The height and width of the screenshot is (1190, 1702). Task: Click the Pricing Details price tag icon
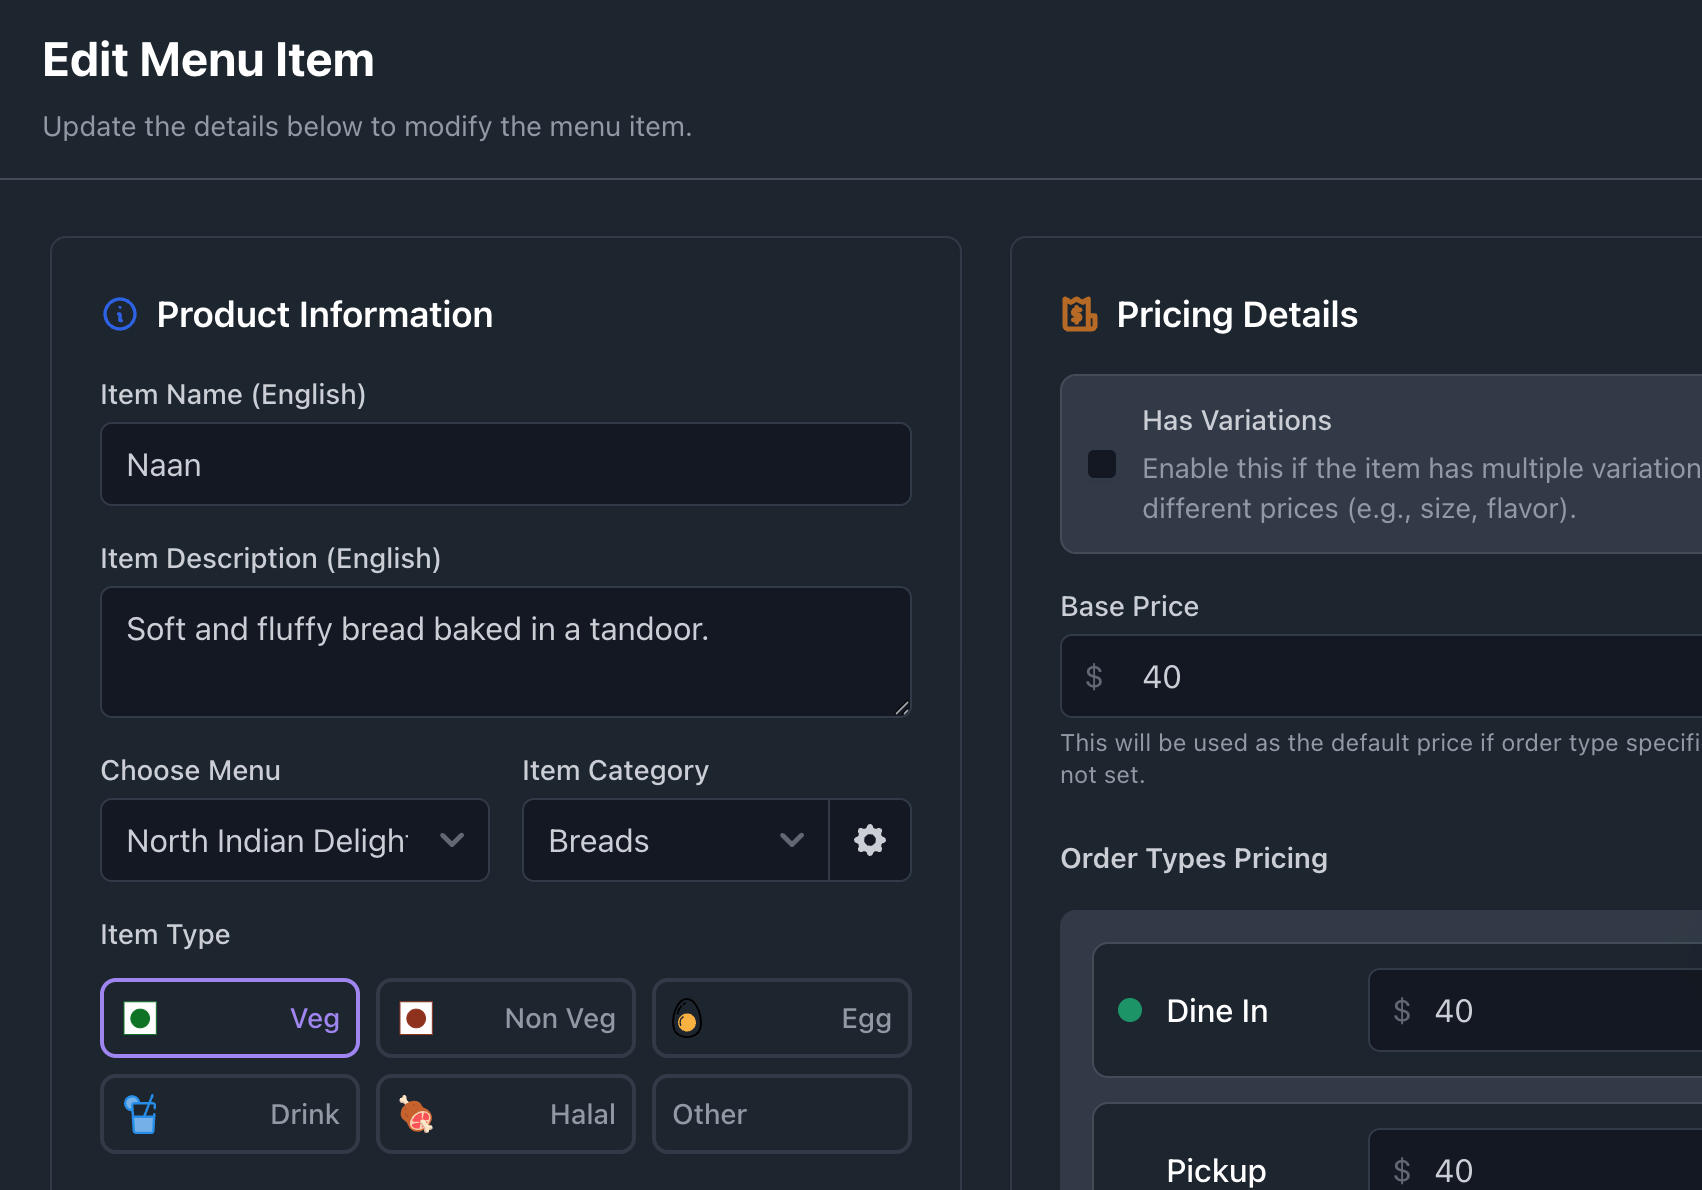tap(1079, 314)
